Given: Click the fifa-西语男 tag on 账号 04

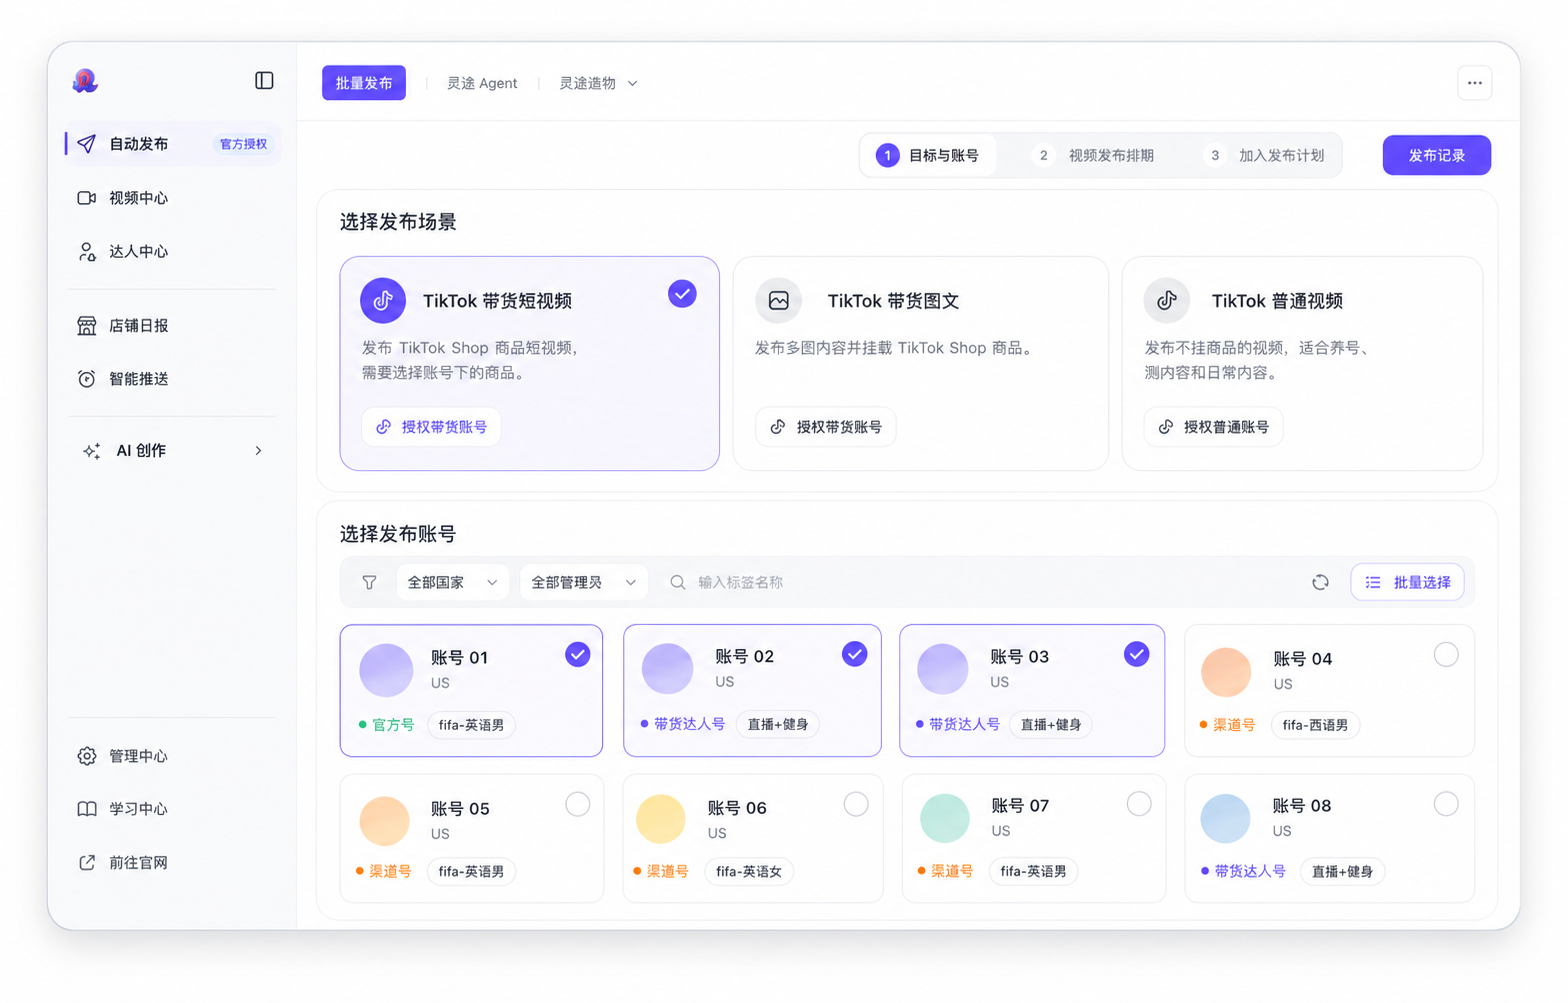Looking at the screenshot, I should coord(1315,725).
